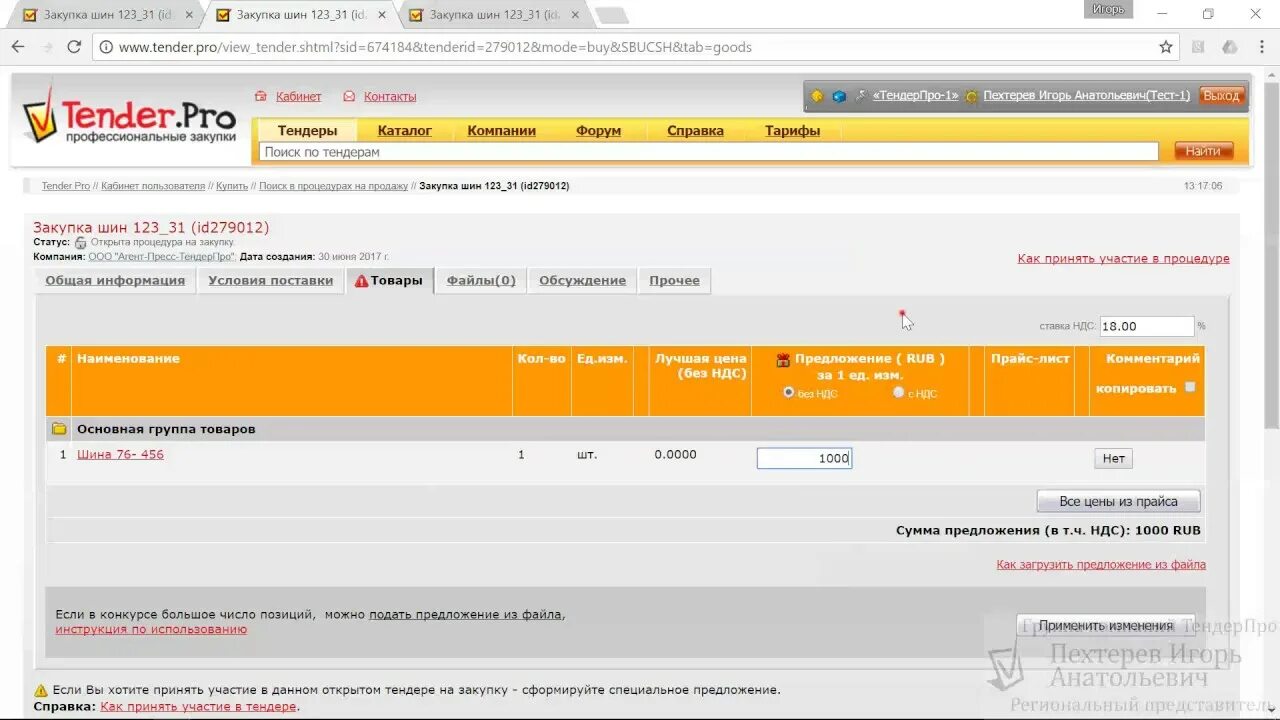This screenshot has width=1280, height=720.
Task: Click the browser address bar URL
Action: click(x=435, y=47)
